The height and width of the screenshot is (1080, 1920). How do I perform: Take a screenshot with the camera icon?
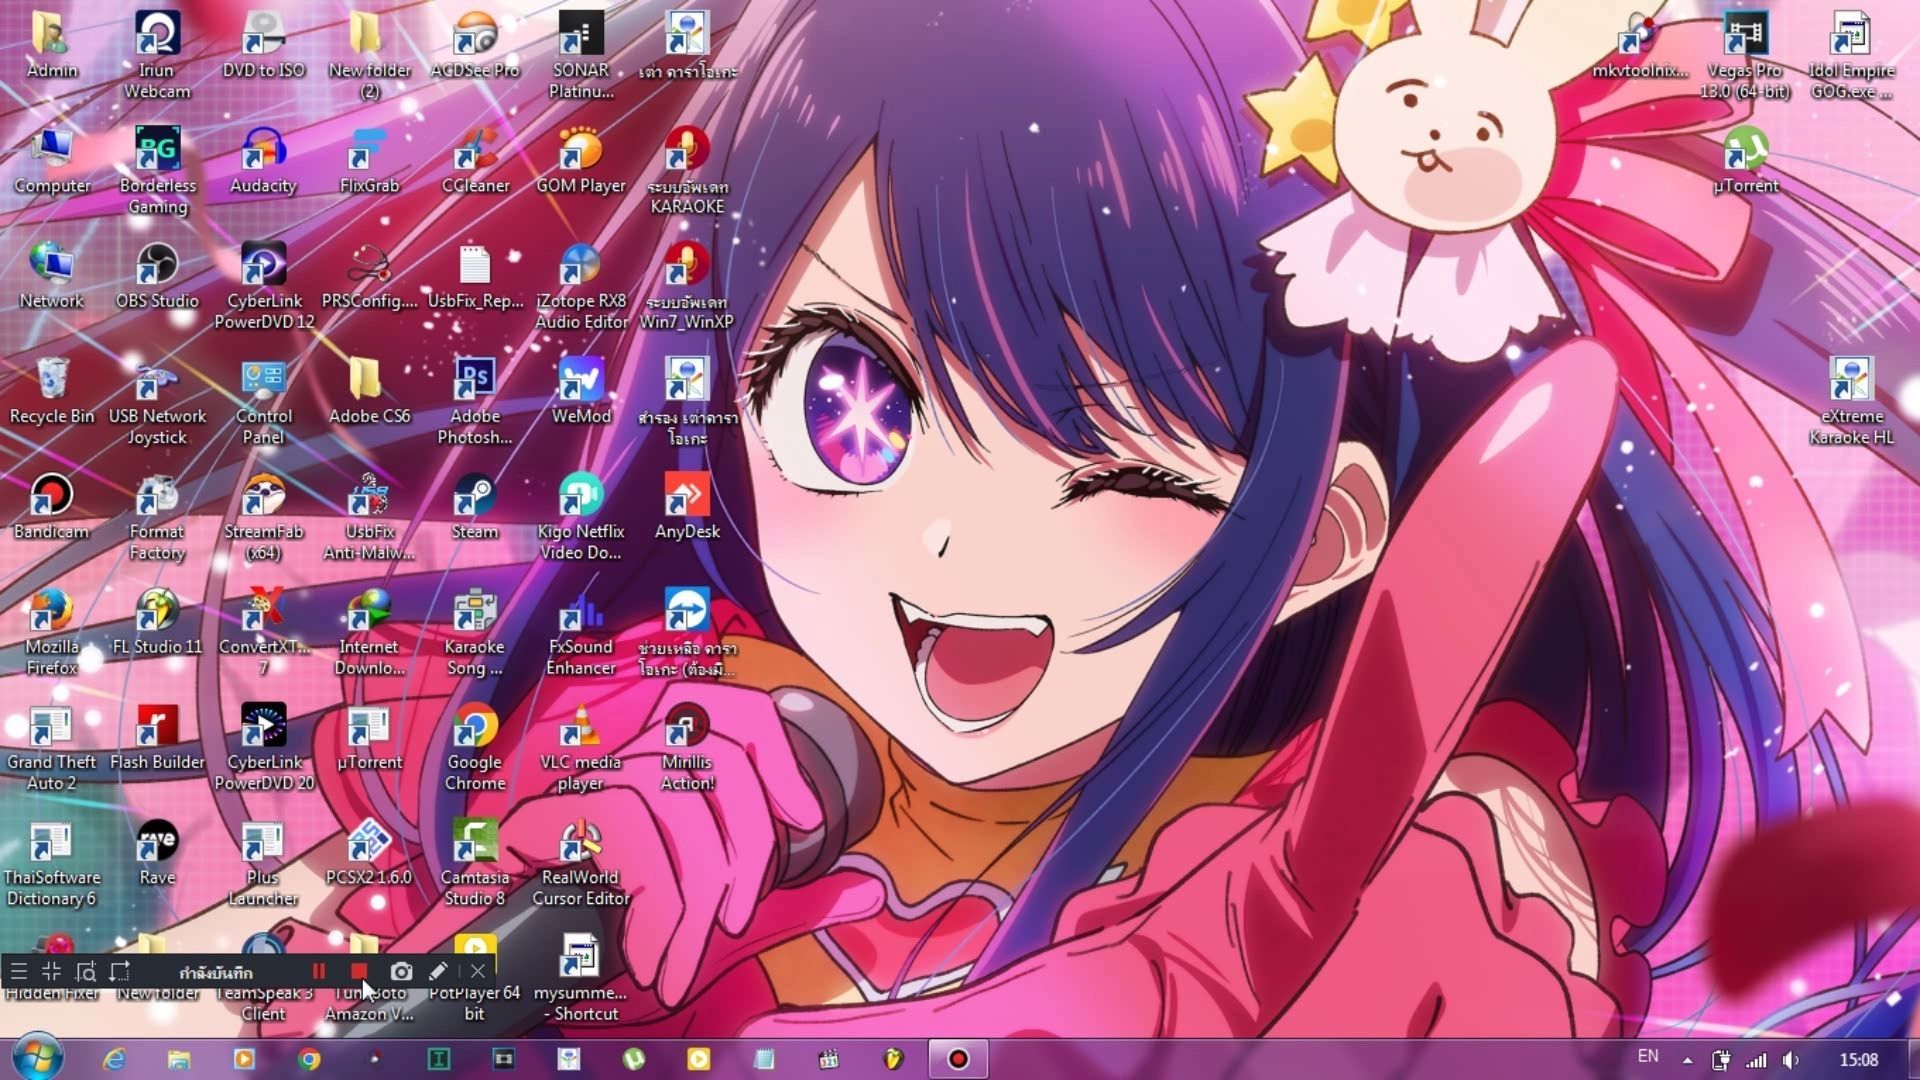401,971
